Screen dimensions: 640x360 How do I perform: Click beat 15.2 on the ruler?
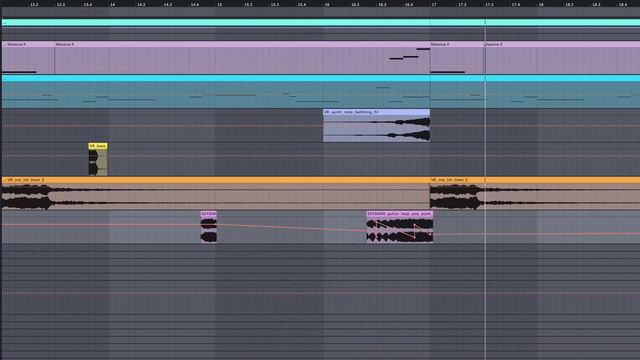click(x=248, y=4)
